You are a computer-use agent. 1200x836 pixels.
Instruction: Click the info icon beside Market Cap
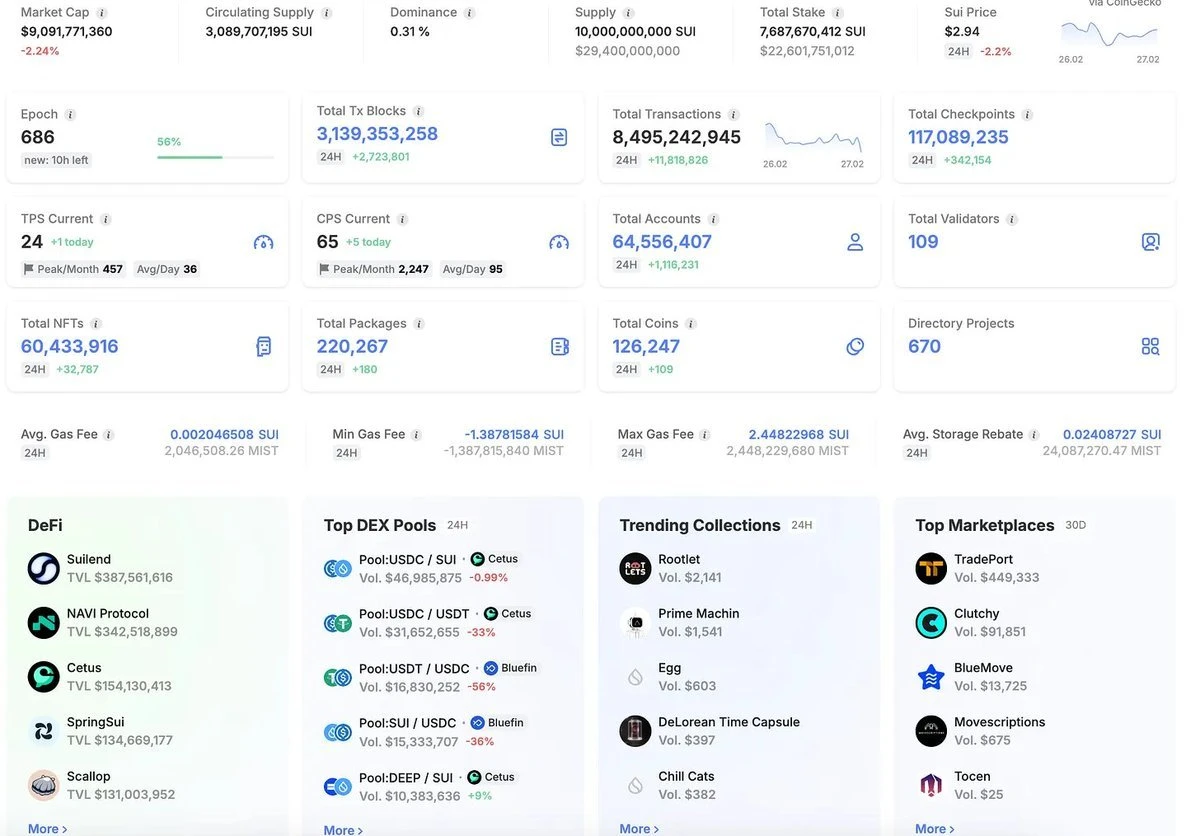(102, 13)
